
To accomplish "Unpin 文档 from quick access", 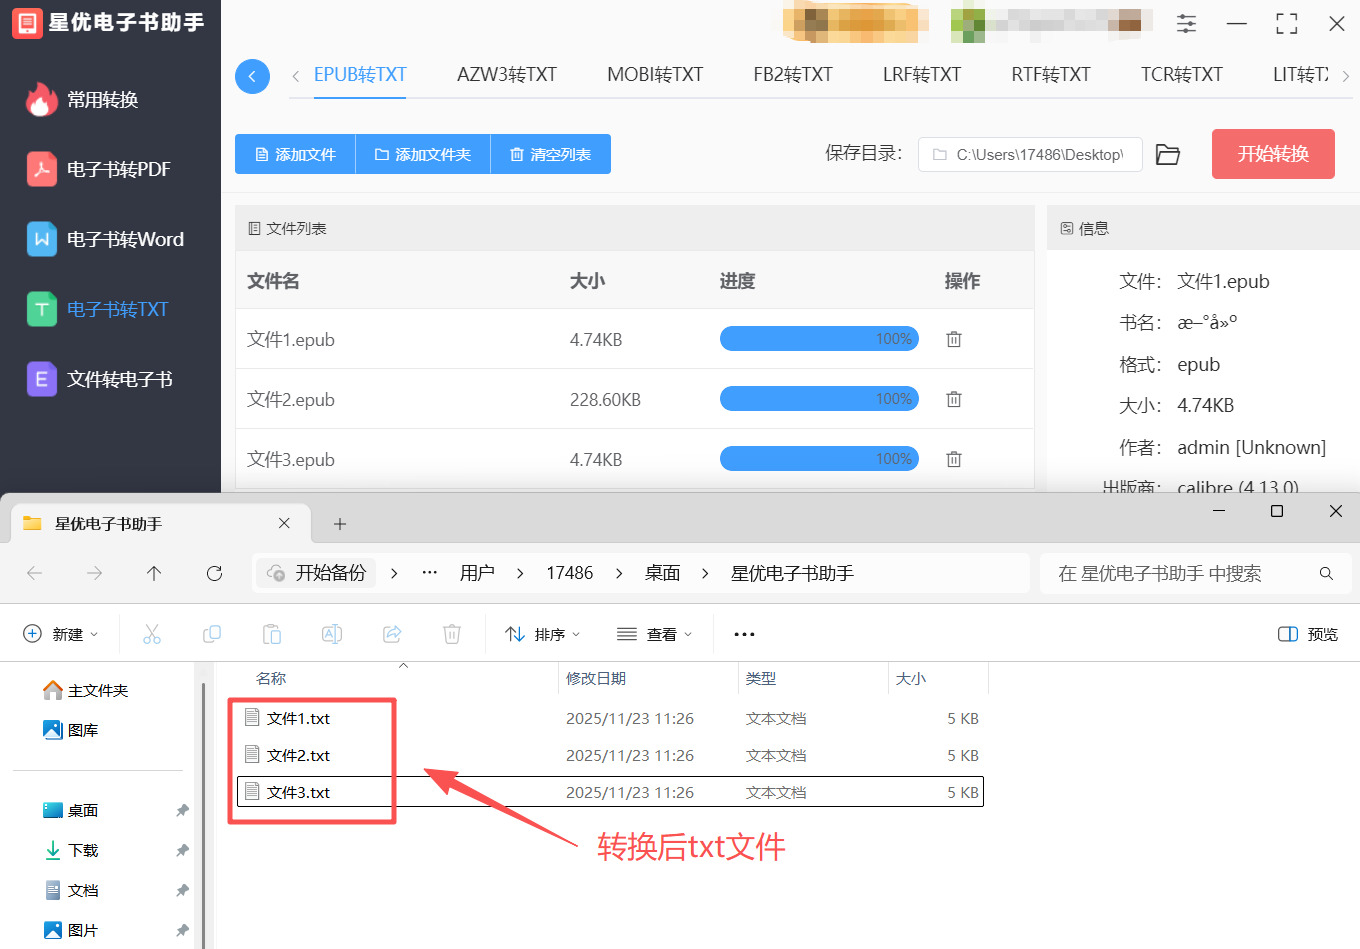I will coord(182,889).
